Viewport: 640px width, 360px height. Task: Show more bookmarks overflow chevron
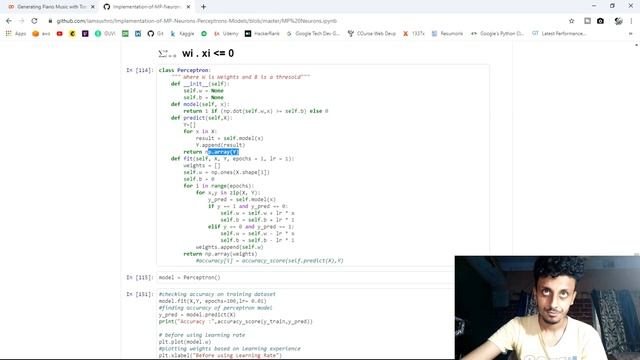coord(631,33)
